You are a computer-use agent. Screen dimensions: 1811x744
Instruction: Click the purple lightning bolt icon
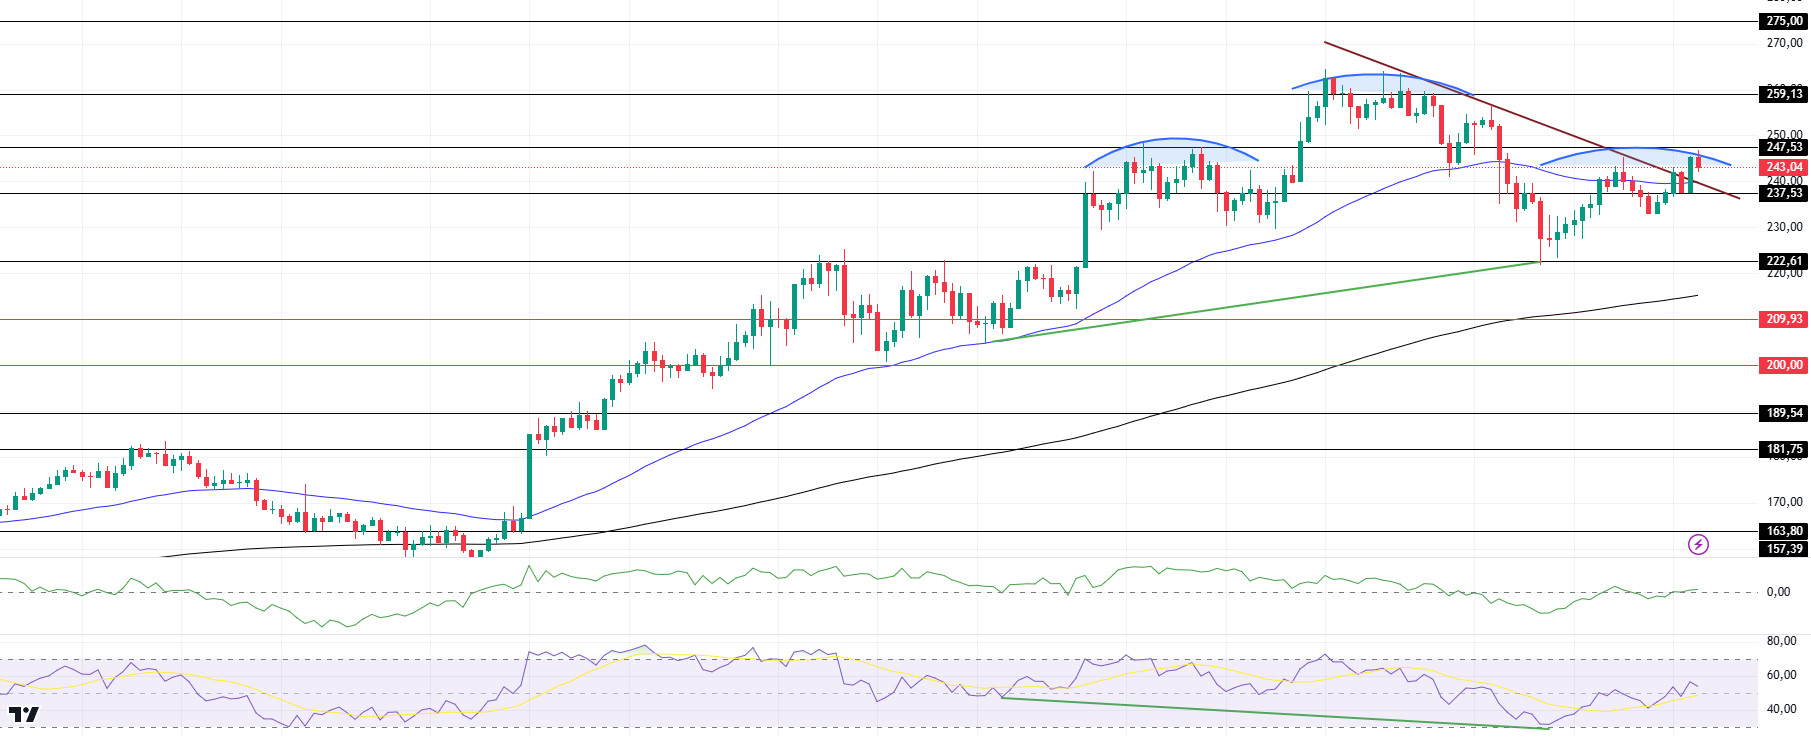tap(1698, 544)
